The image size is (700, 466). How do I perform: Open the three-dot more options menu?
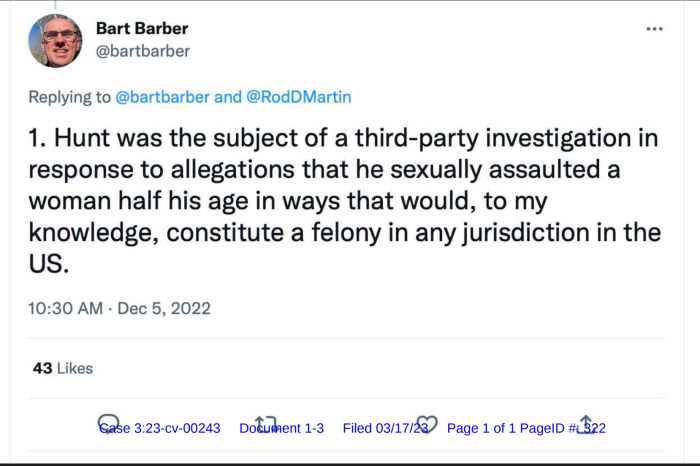(655, 28)
